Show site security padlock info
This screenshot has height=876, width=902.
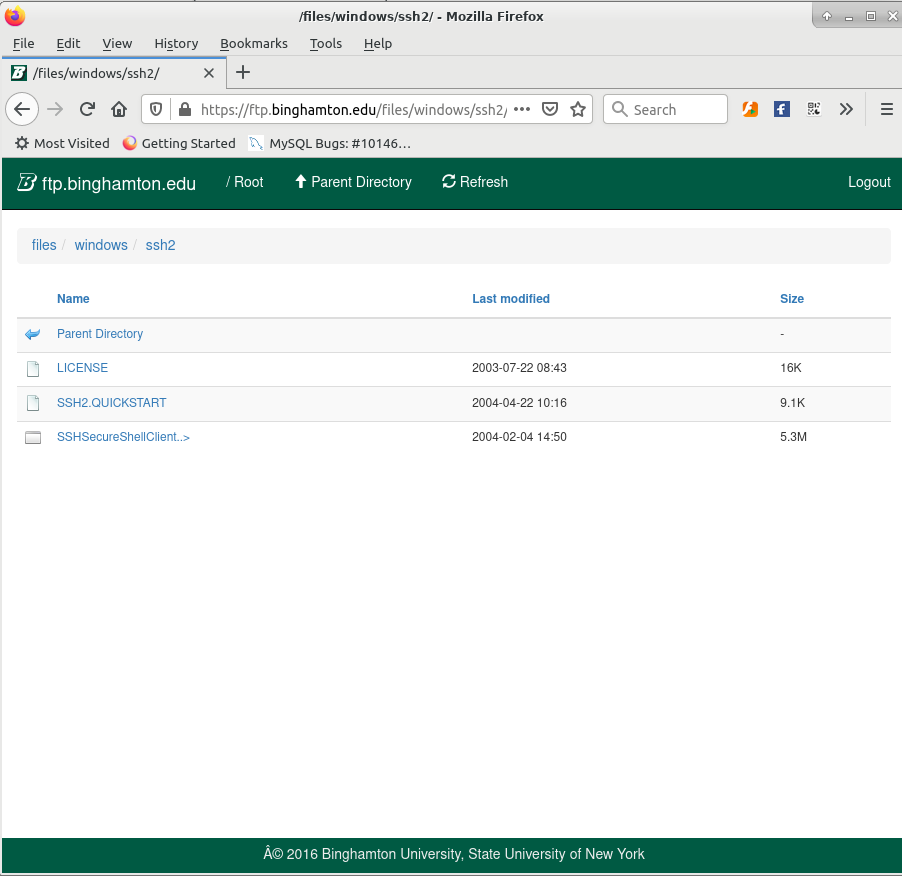click(185, 109)
